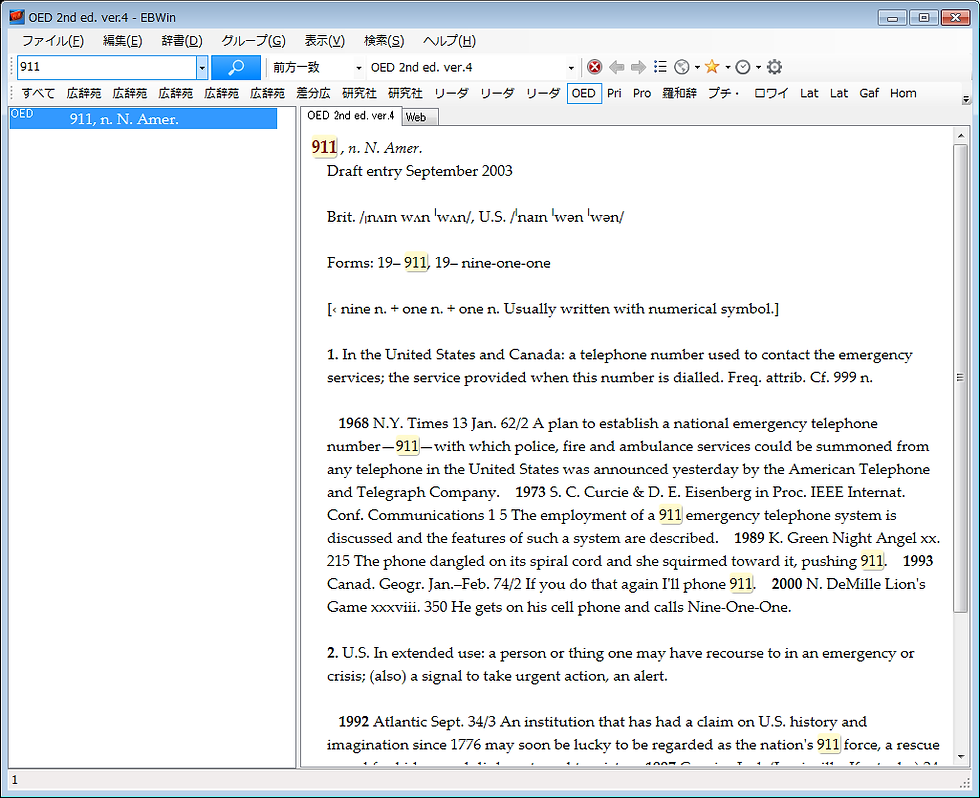
Task: Click the globe web search icon
Action: pyautogui.click(x=682, y=67)
